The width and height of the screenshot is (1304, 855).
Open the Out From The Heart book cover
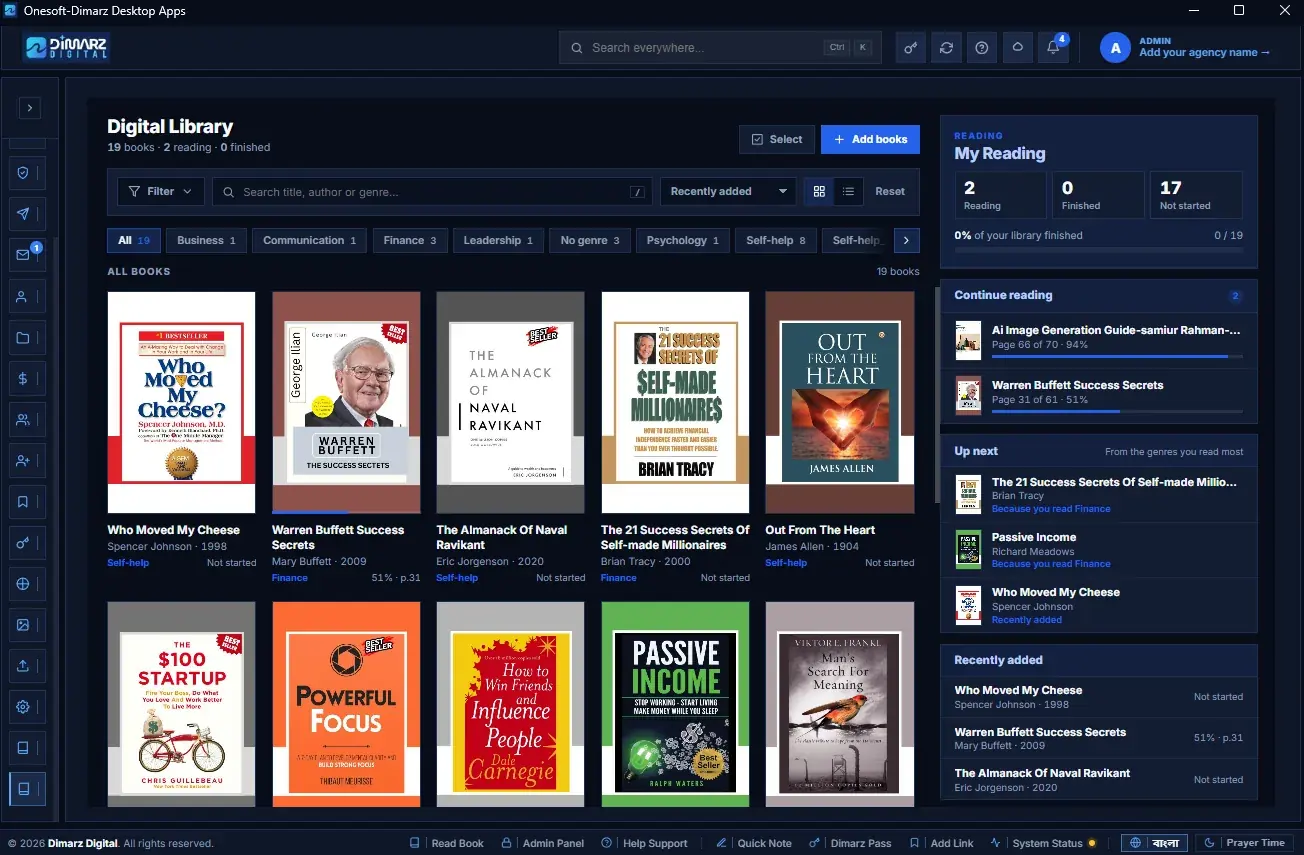click(x=840, y=402)
